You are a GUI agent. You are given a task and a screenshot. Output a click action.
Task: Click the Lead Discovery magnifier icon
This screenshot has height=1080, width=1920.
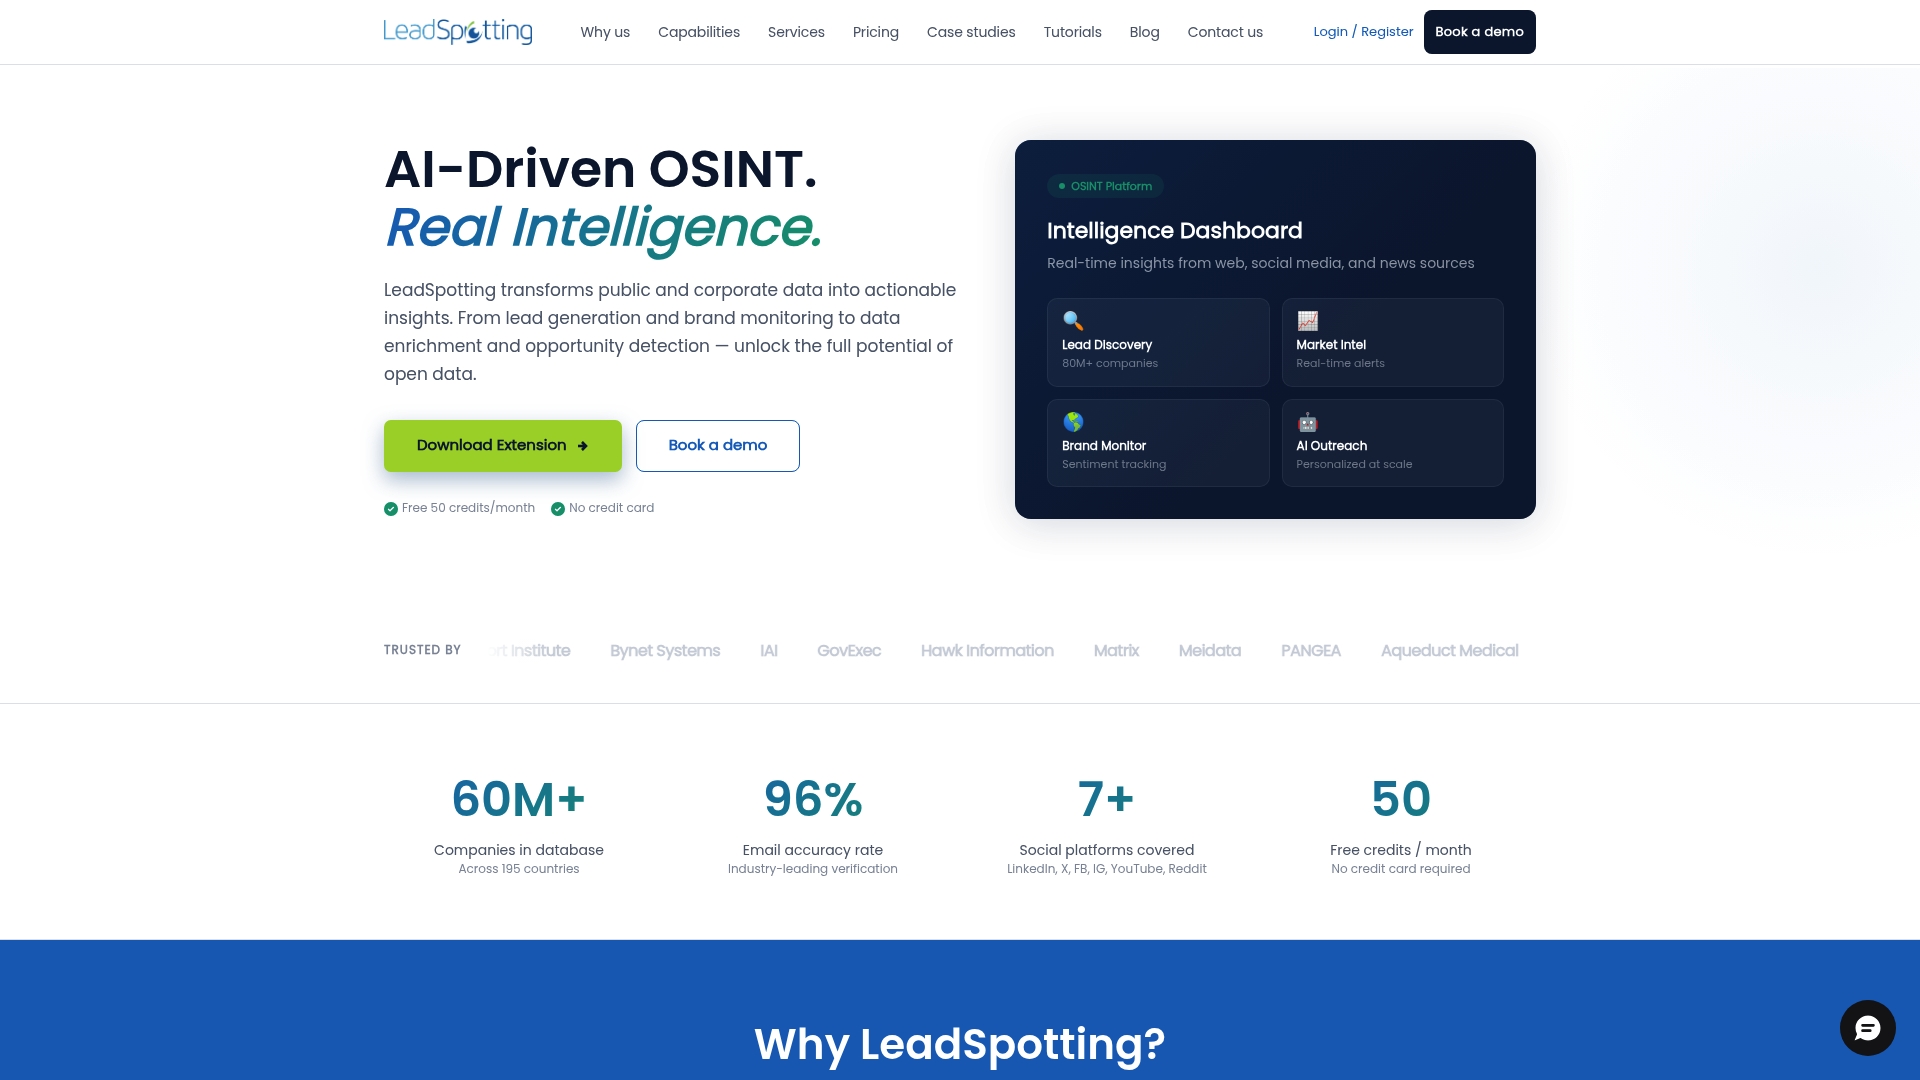click(1073, 321)
